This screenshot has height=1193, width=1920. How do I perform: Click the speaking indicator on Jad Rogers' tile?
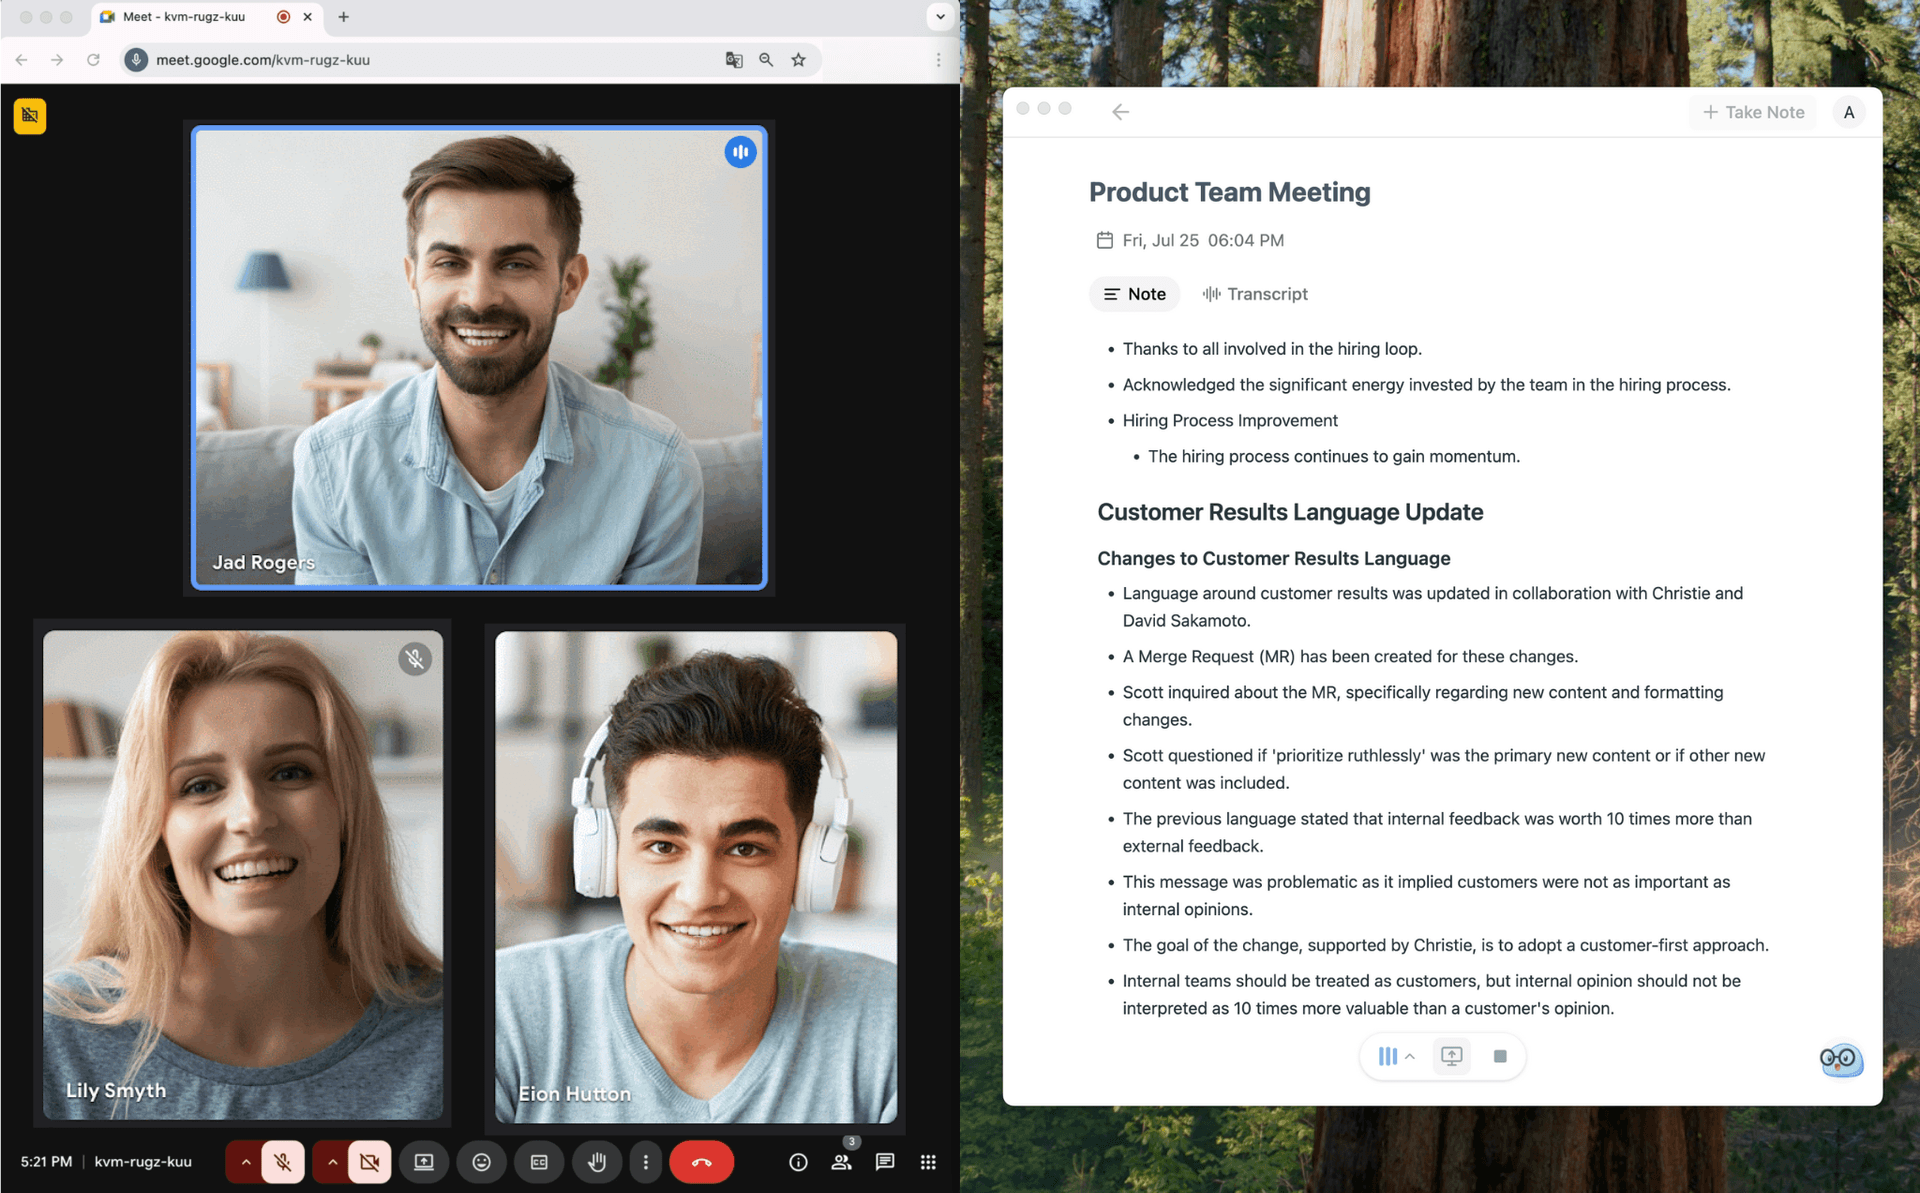[740, 152]
